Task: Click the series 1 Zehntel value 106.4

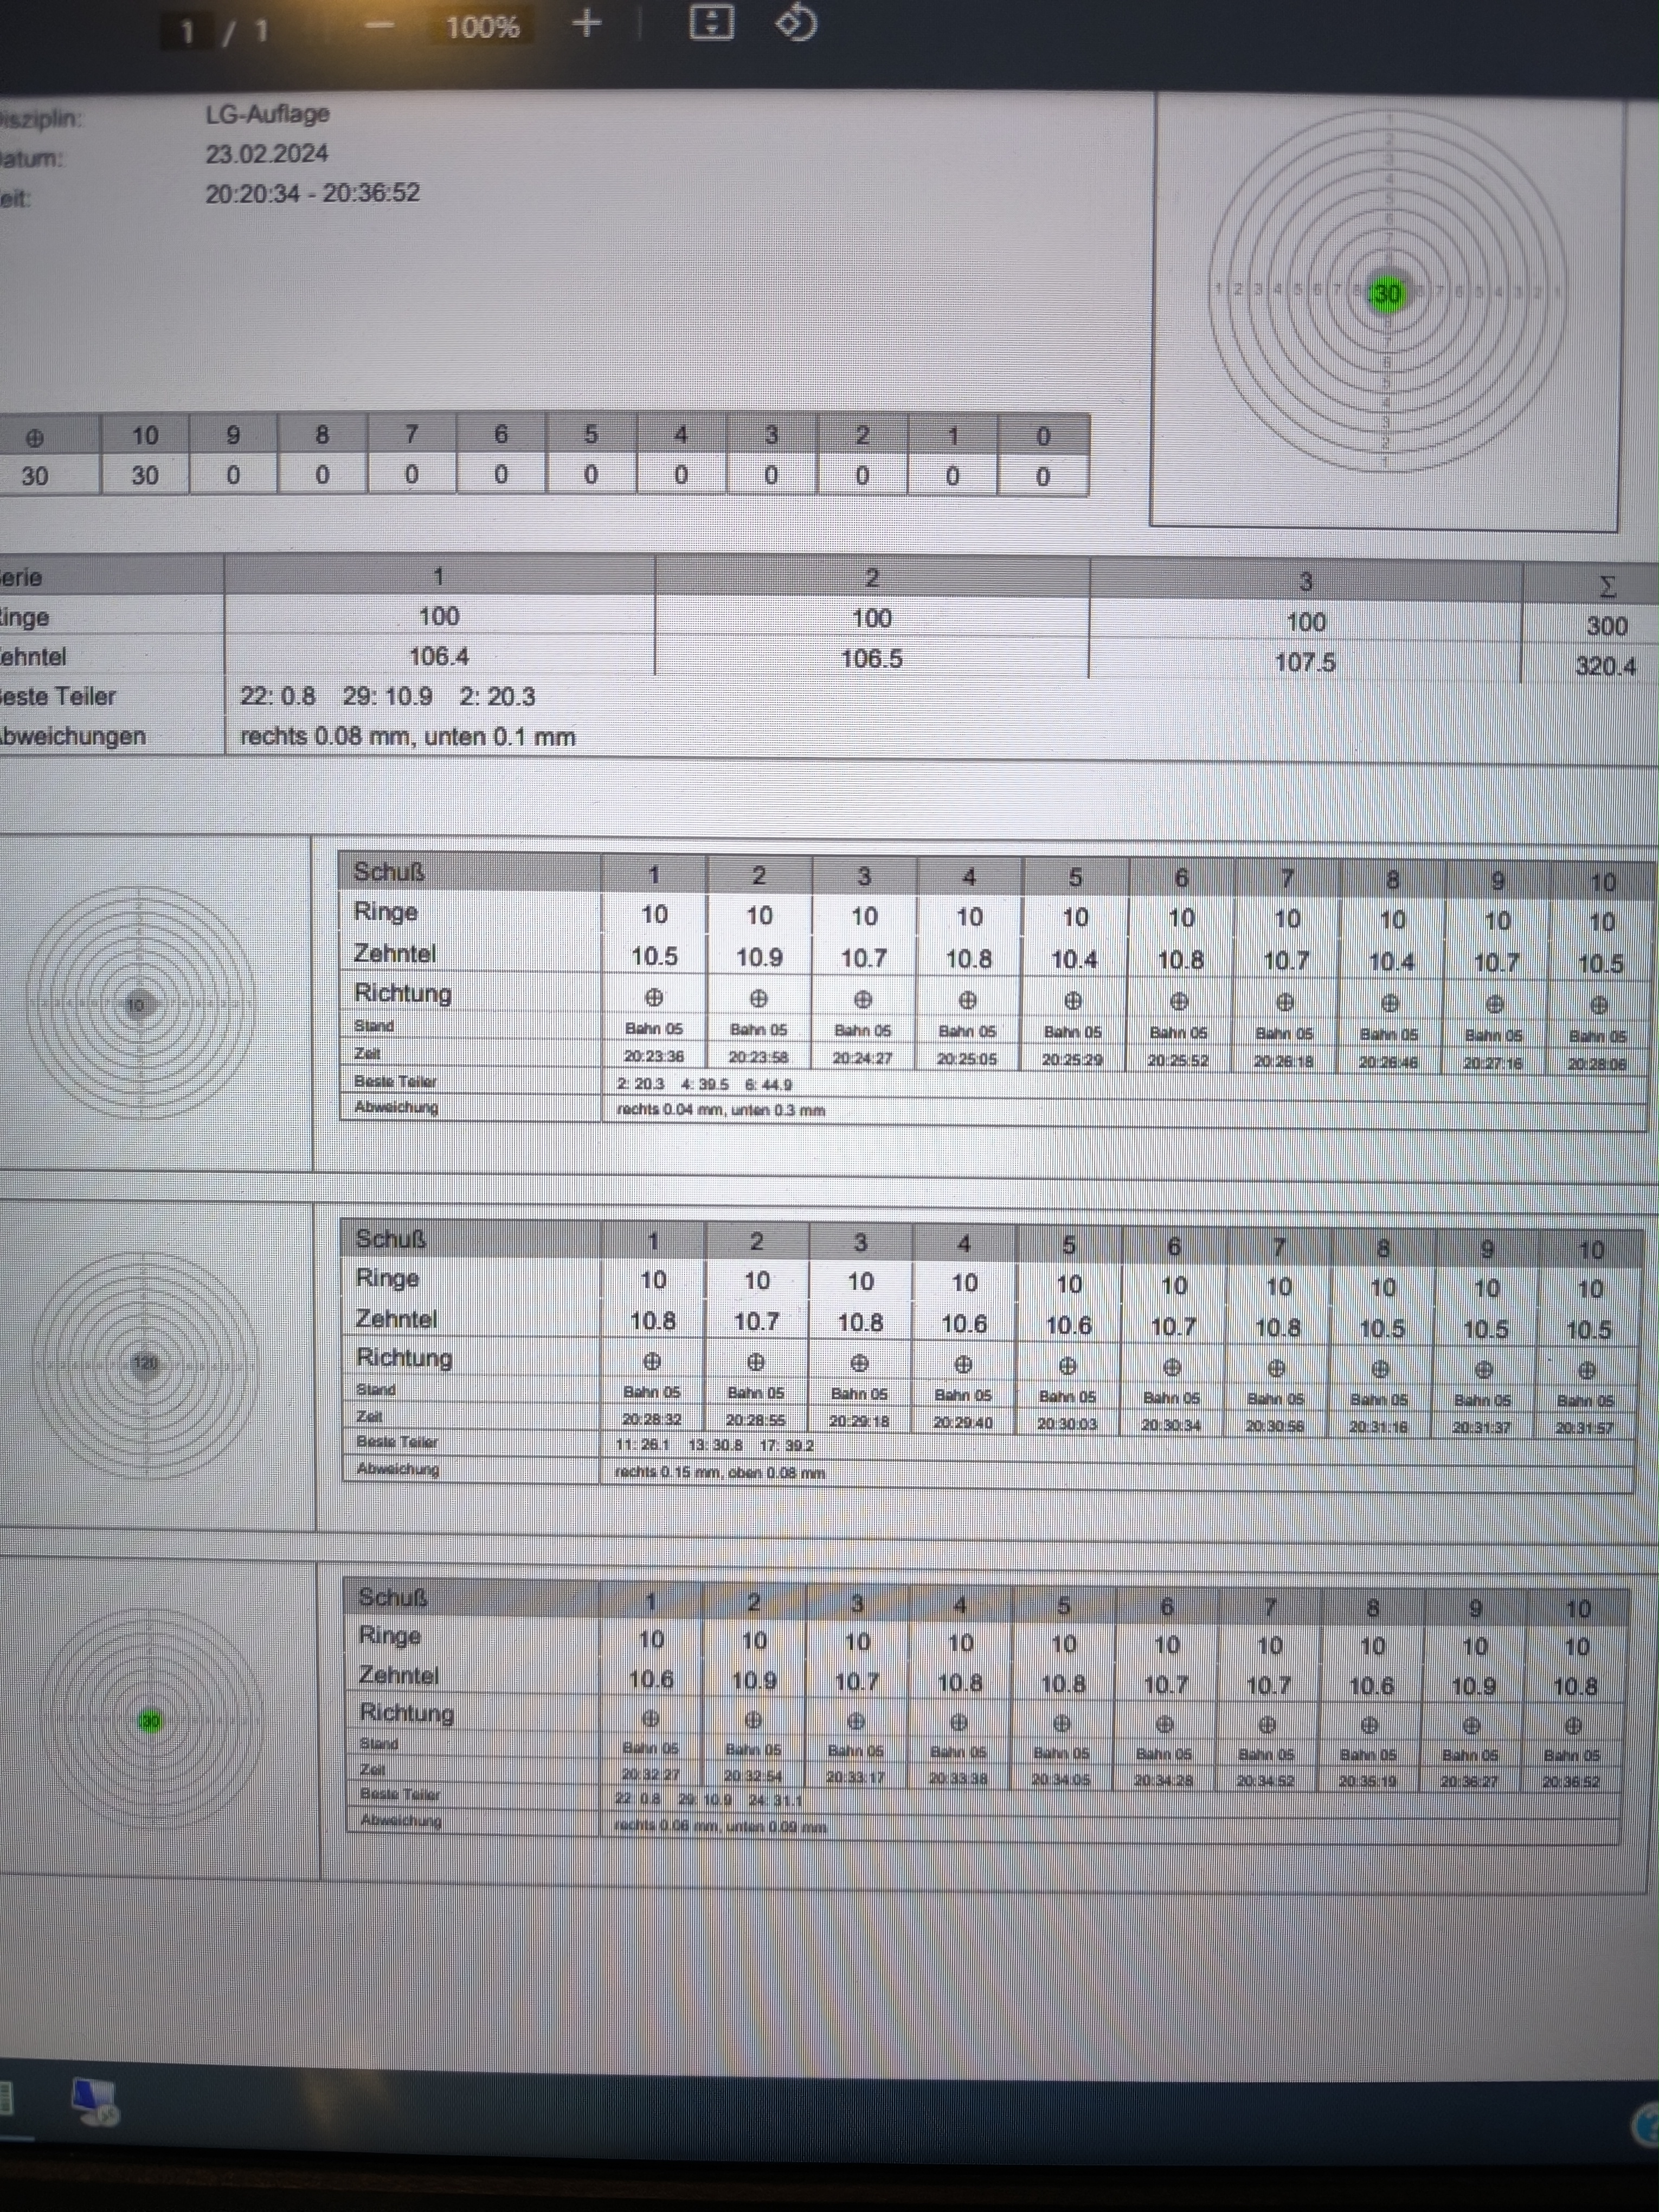Action: click(438, 657)
